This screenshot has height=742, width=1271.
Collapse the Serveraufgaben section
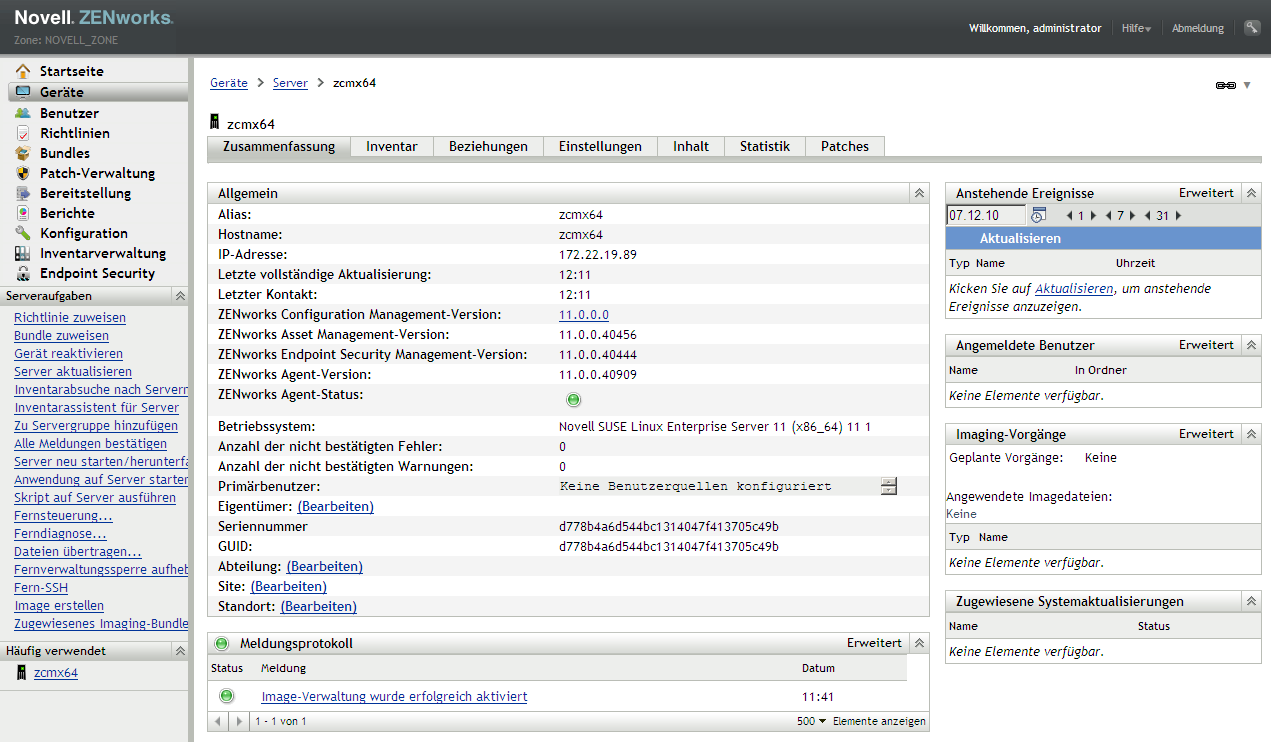[180, 296]
